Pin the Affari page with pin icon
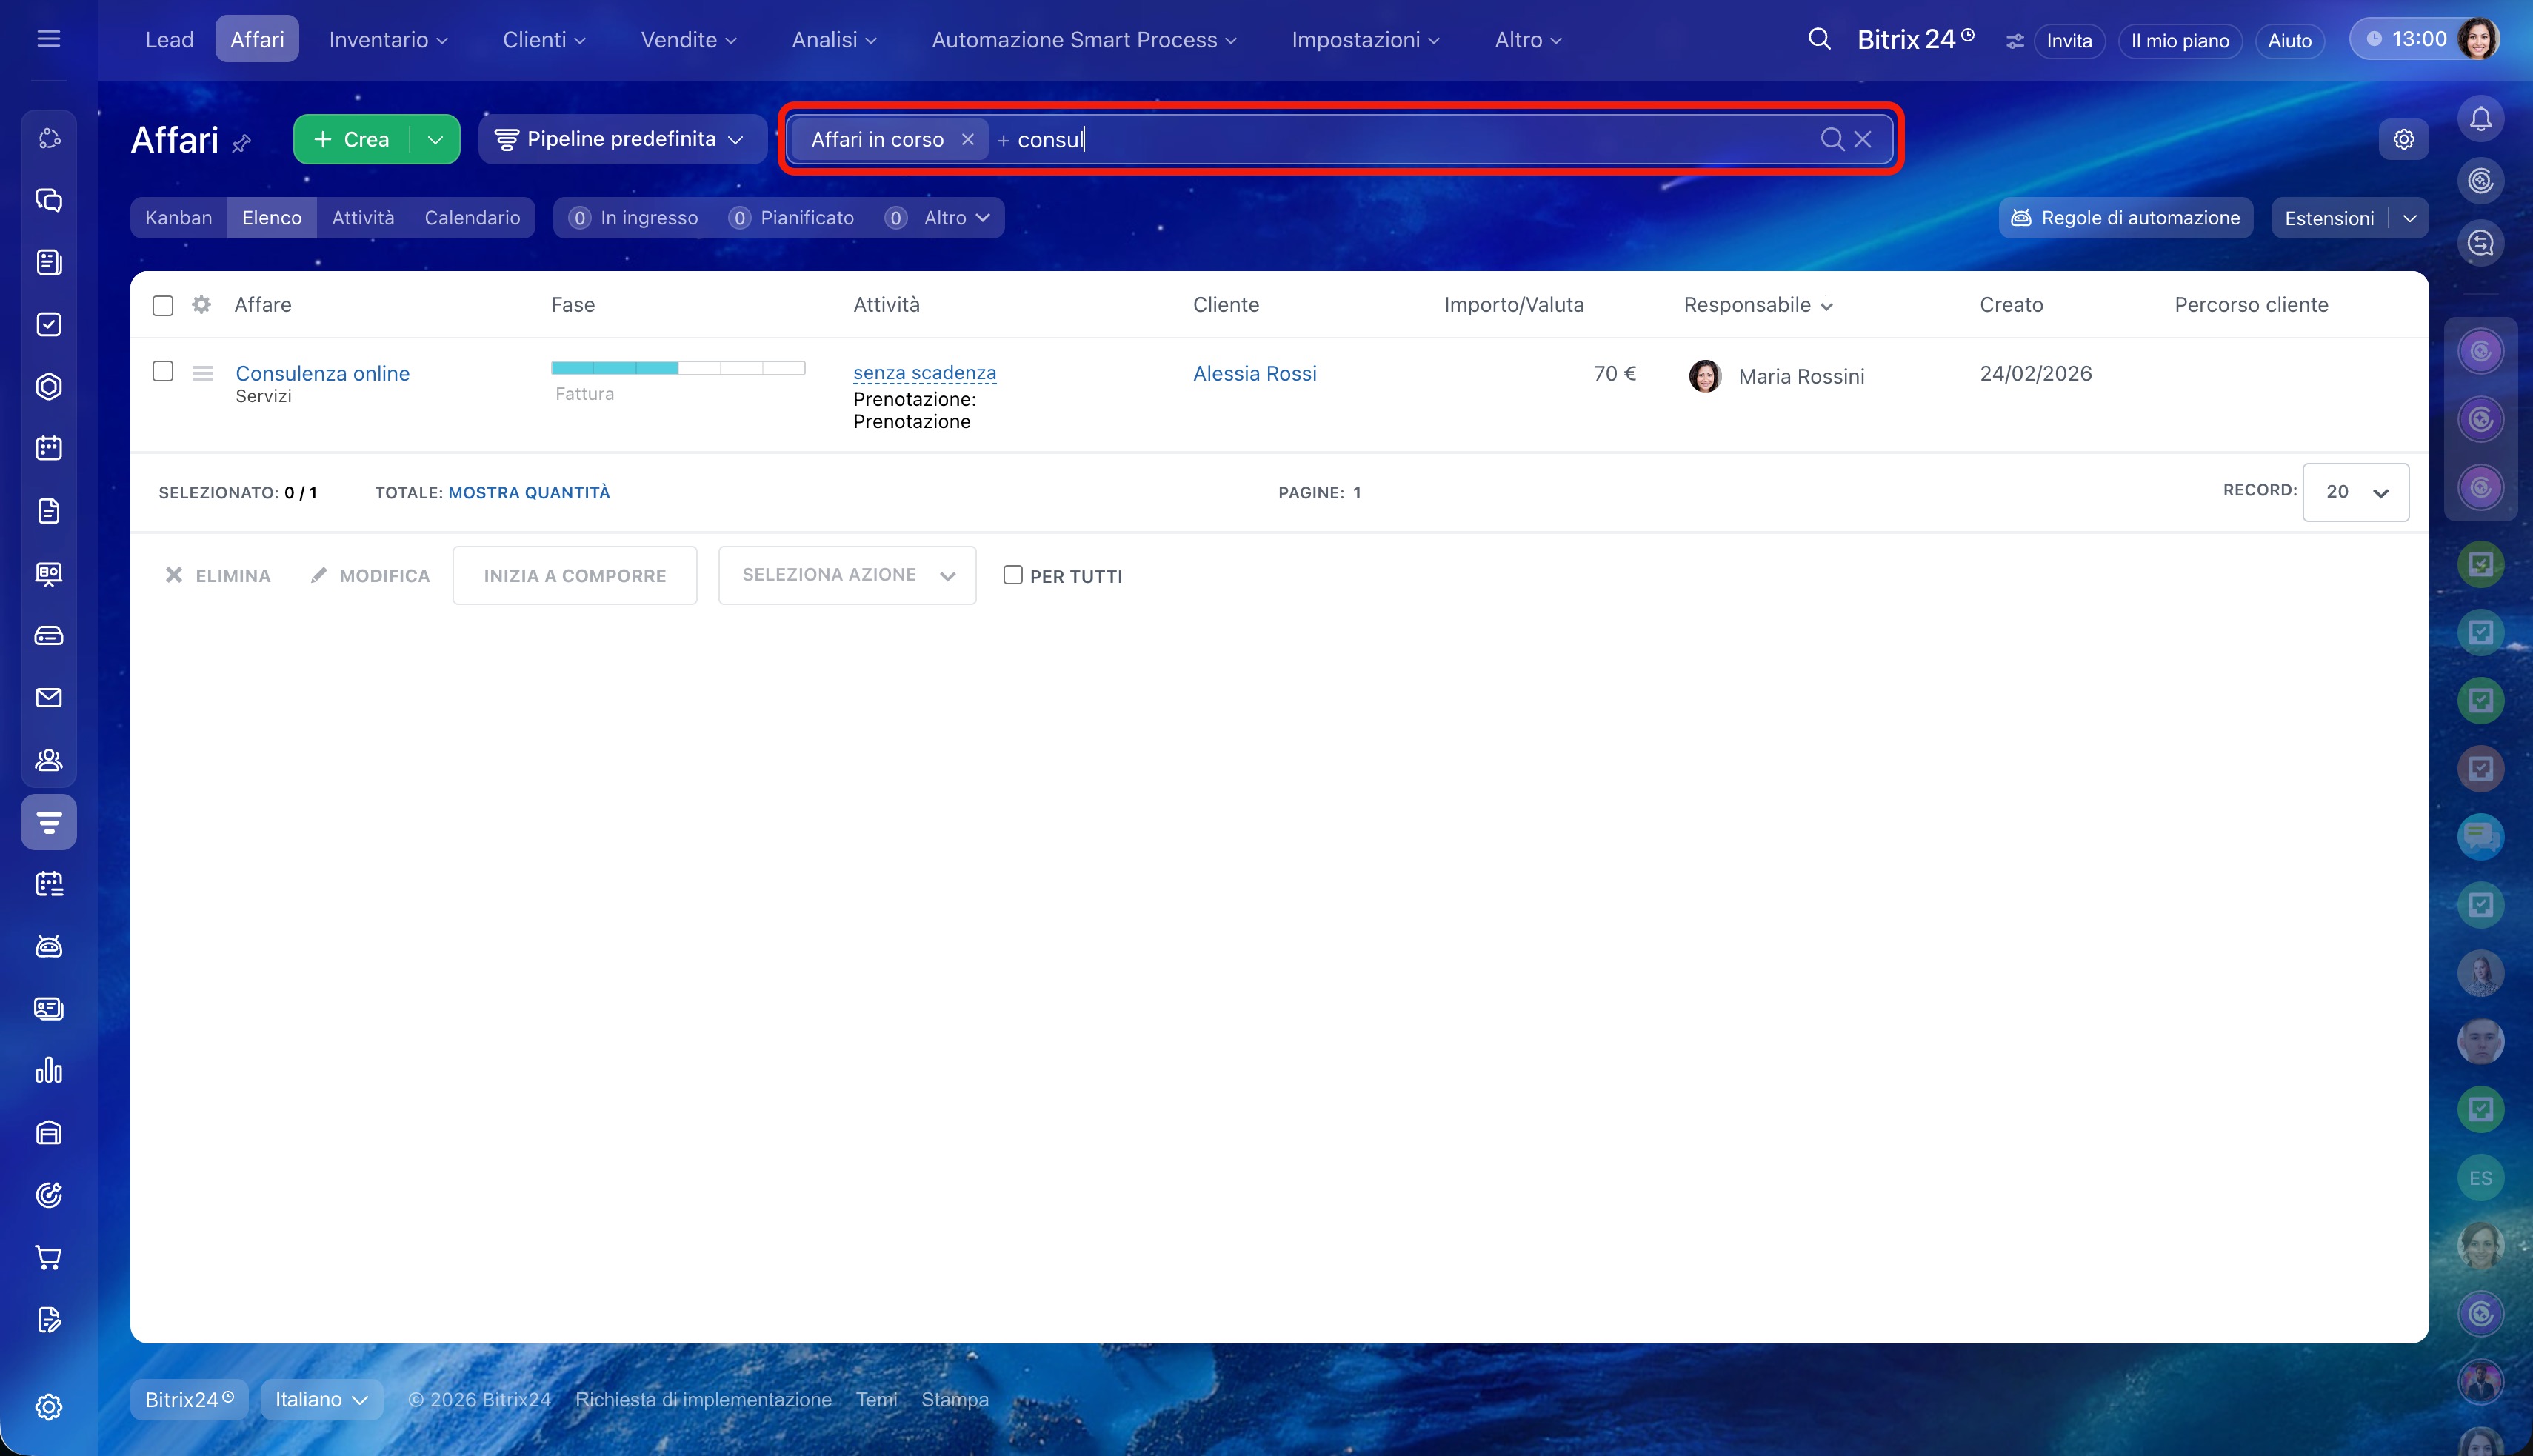This screenshot has width=2533, height=1456. tap(241, 144)
